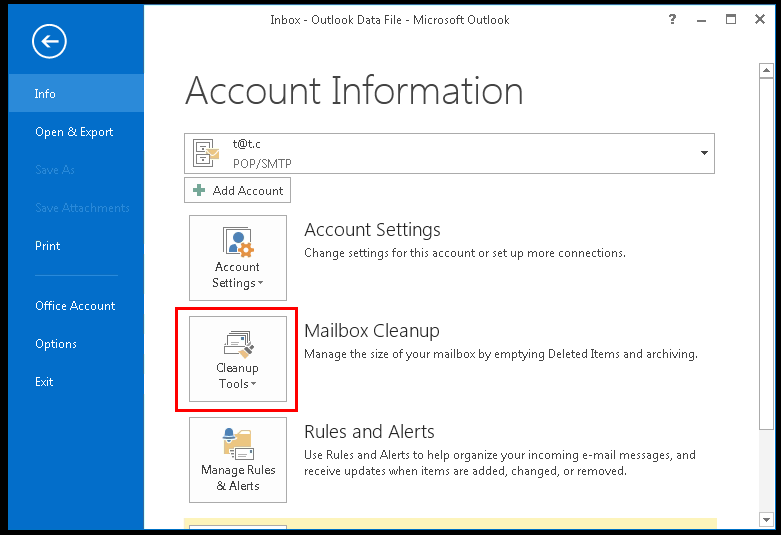
Task: Expand the t@t.c account dropdown
Action: click(704, 153)
